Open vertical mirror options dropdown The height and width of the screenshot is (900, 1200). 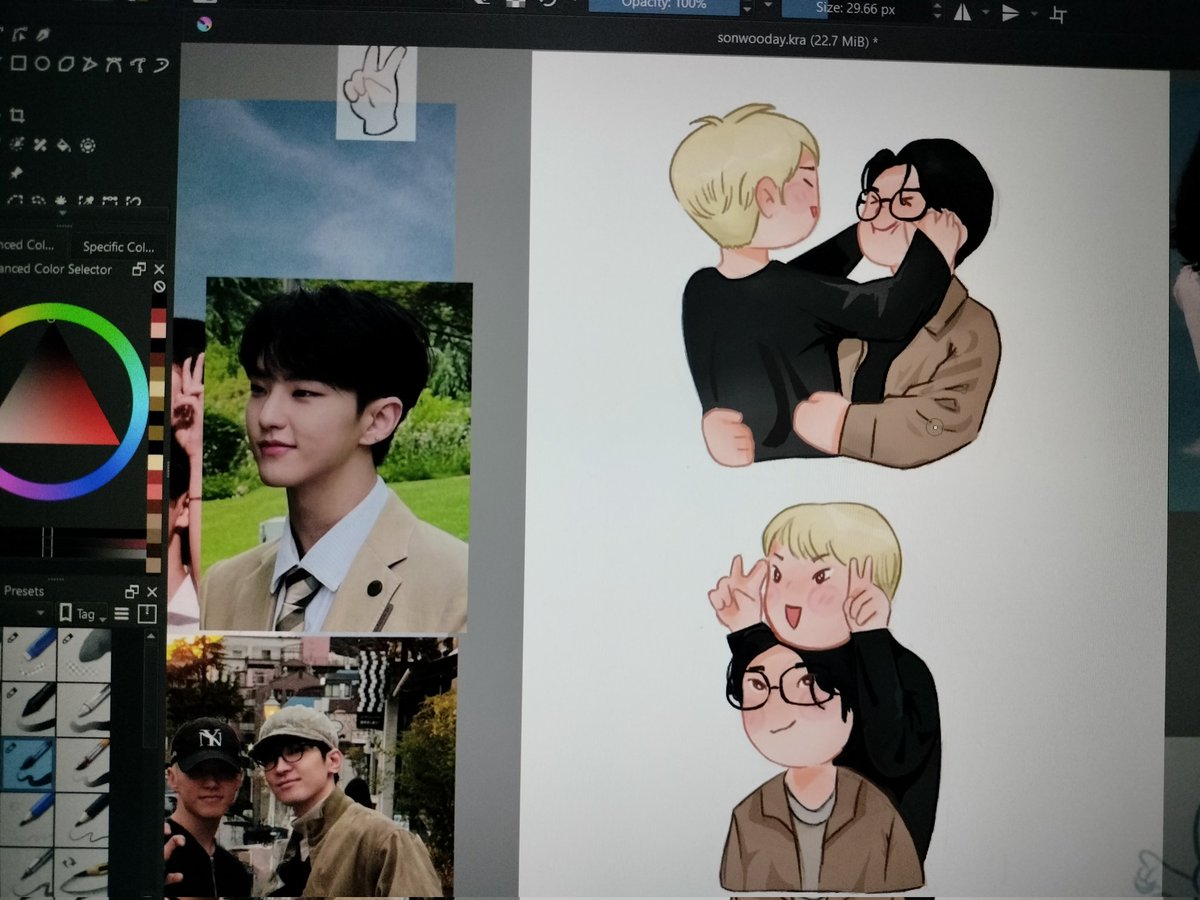[1033, 13]
